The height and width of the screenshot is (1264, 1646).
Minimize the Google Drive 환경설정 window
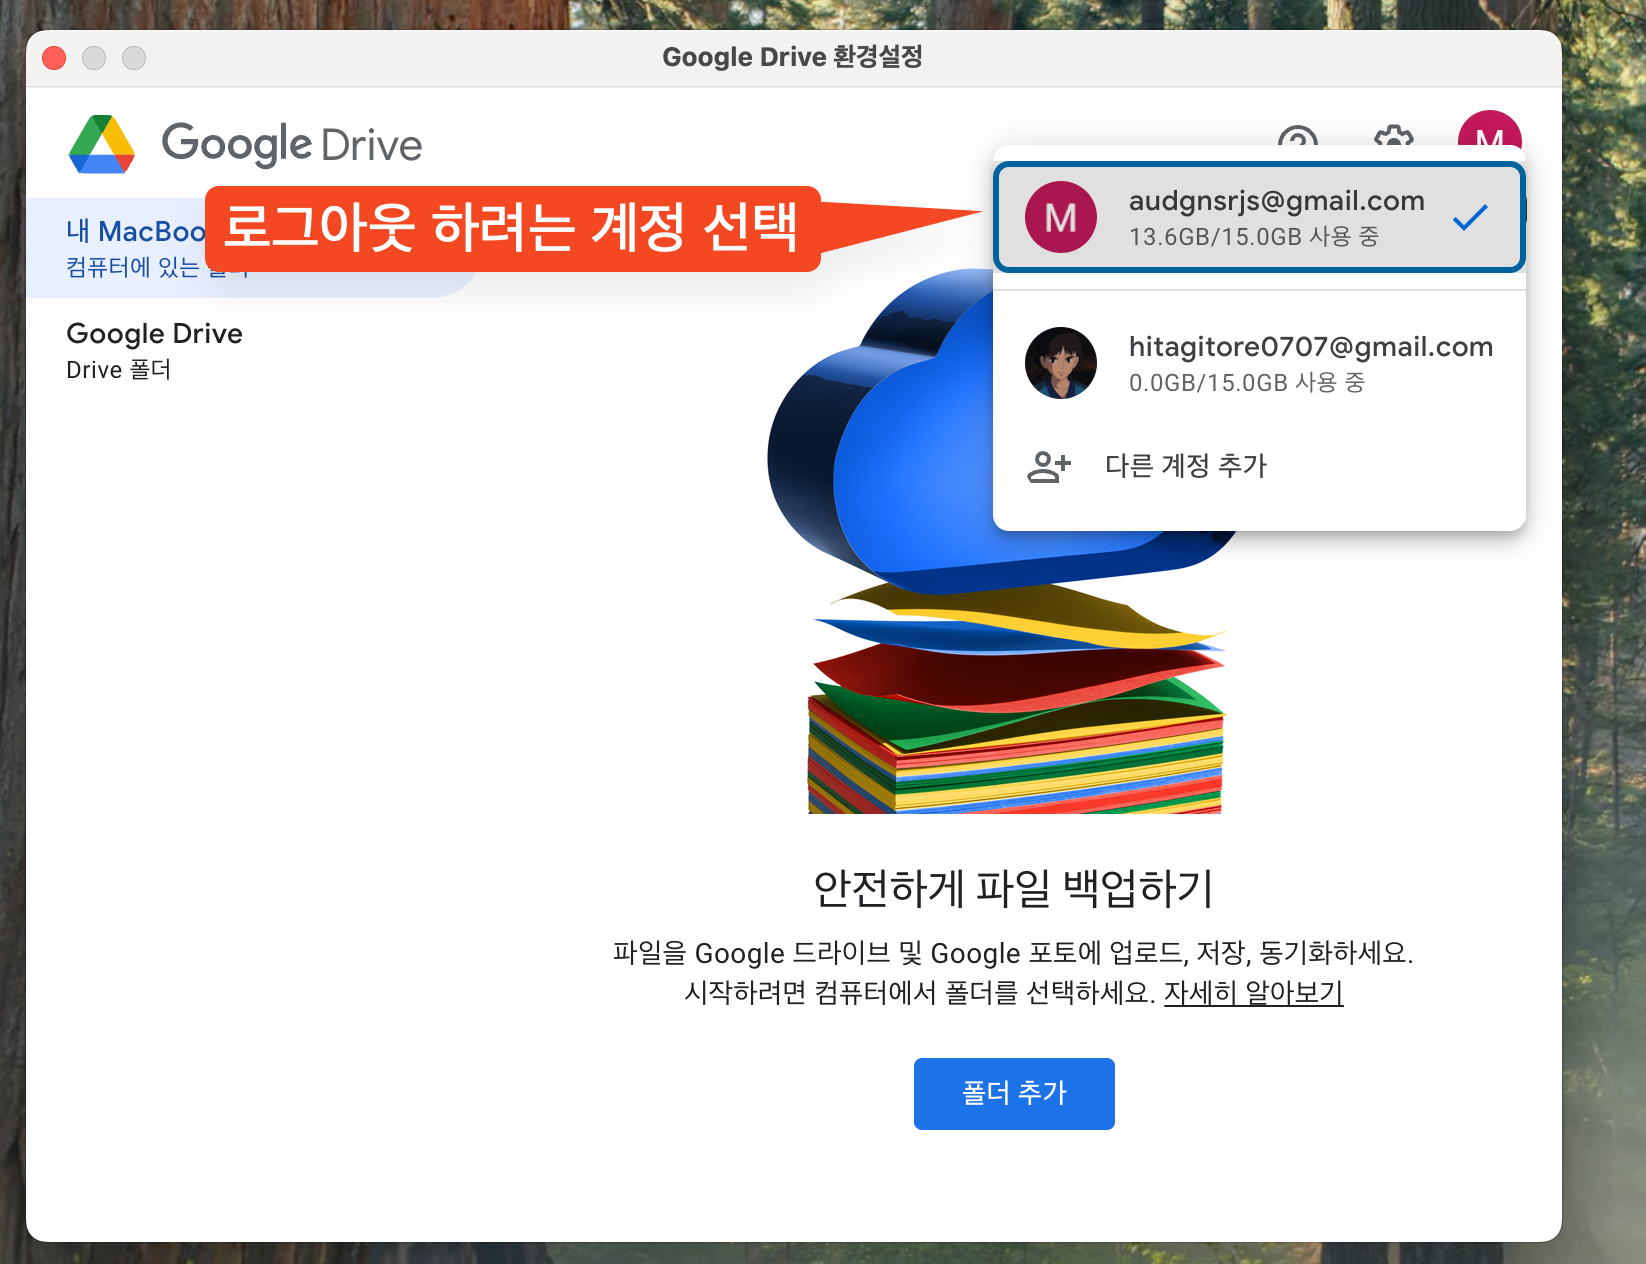(94, 58)
